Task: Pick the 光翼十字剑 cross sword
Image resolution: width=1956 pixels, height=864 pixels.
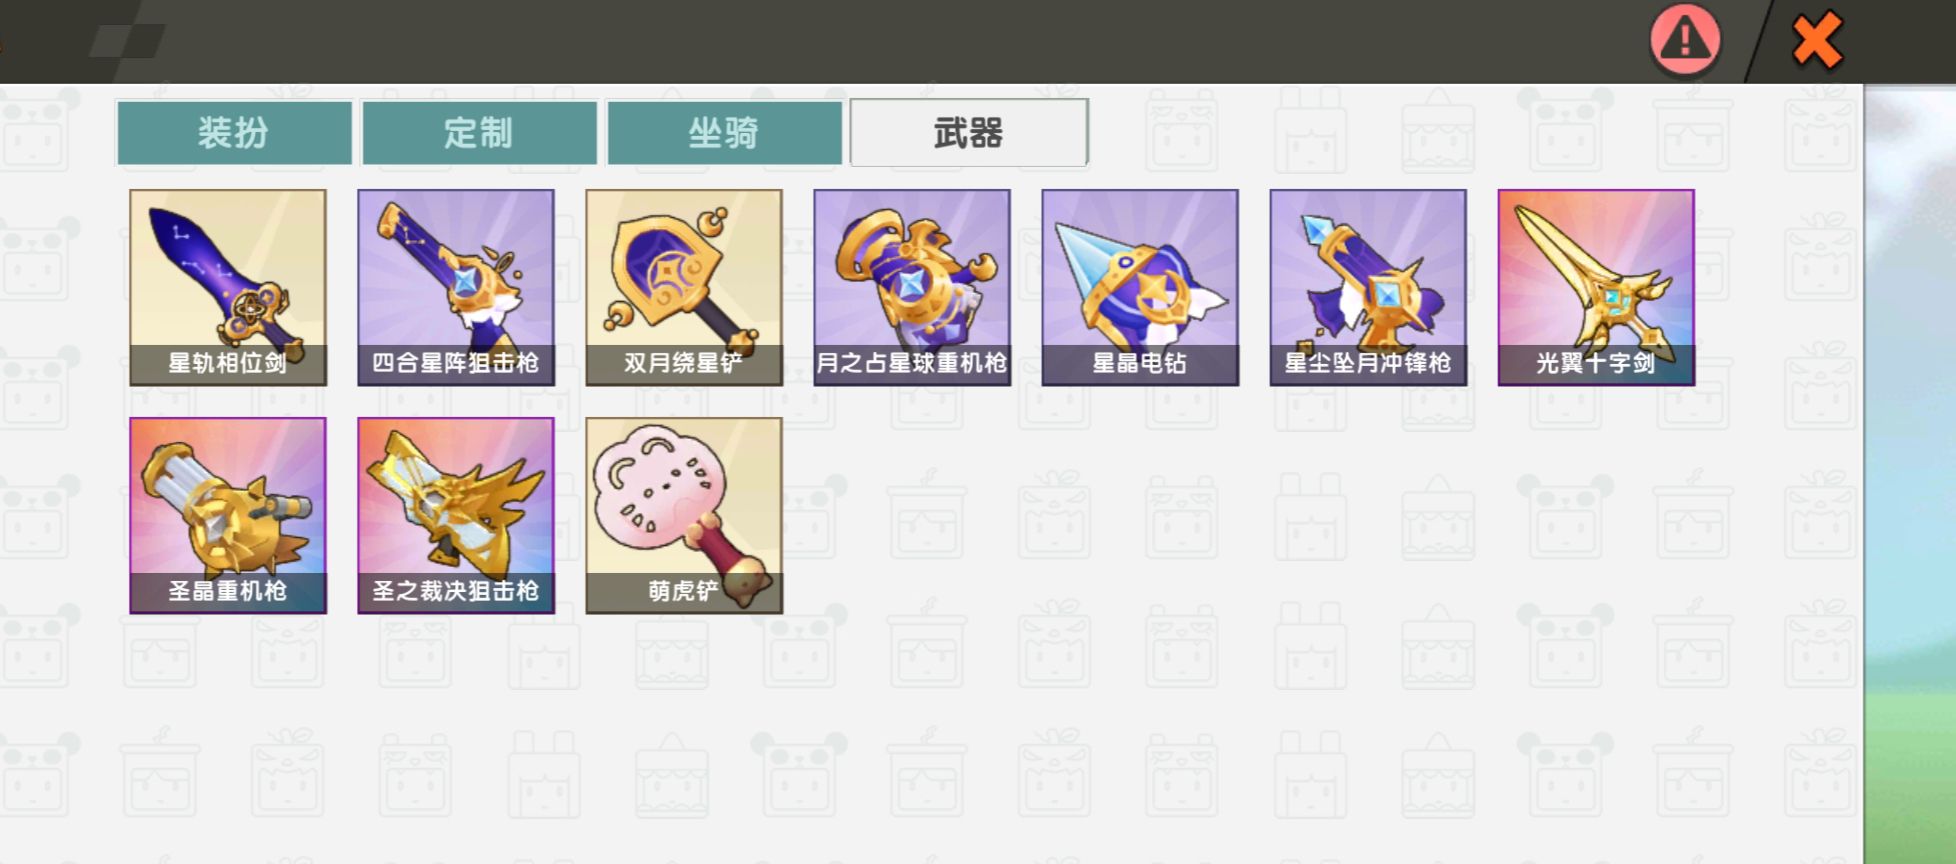Action: pyautogui.click(x=1596, y=287)
